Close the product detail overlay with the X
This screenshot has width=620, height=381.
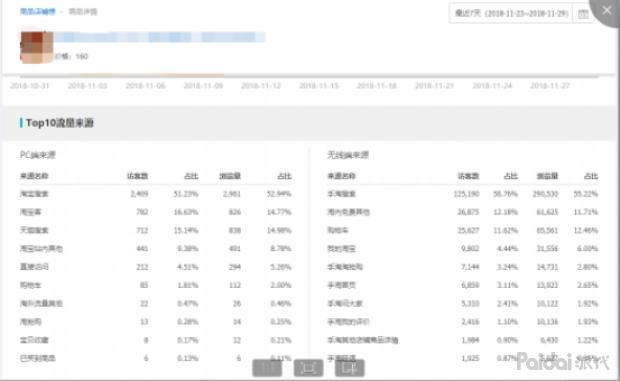pos(607,11)
